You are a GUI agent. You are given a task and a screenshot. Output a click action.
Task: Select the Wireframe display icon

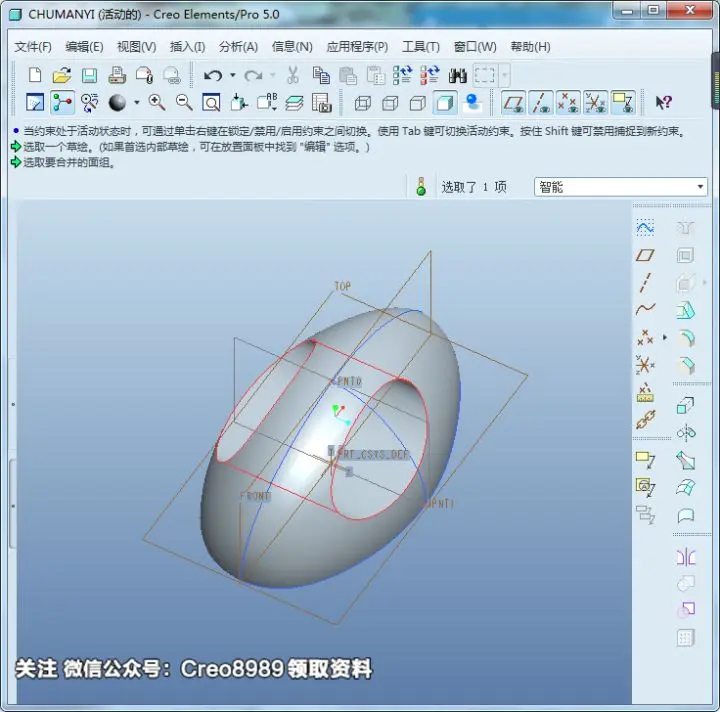363,103
